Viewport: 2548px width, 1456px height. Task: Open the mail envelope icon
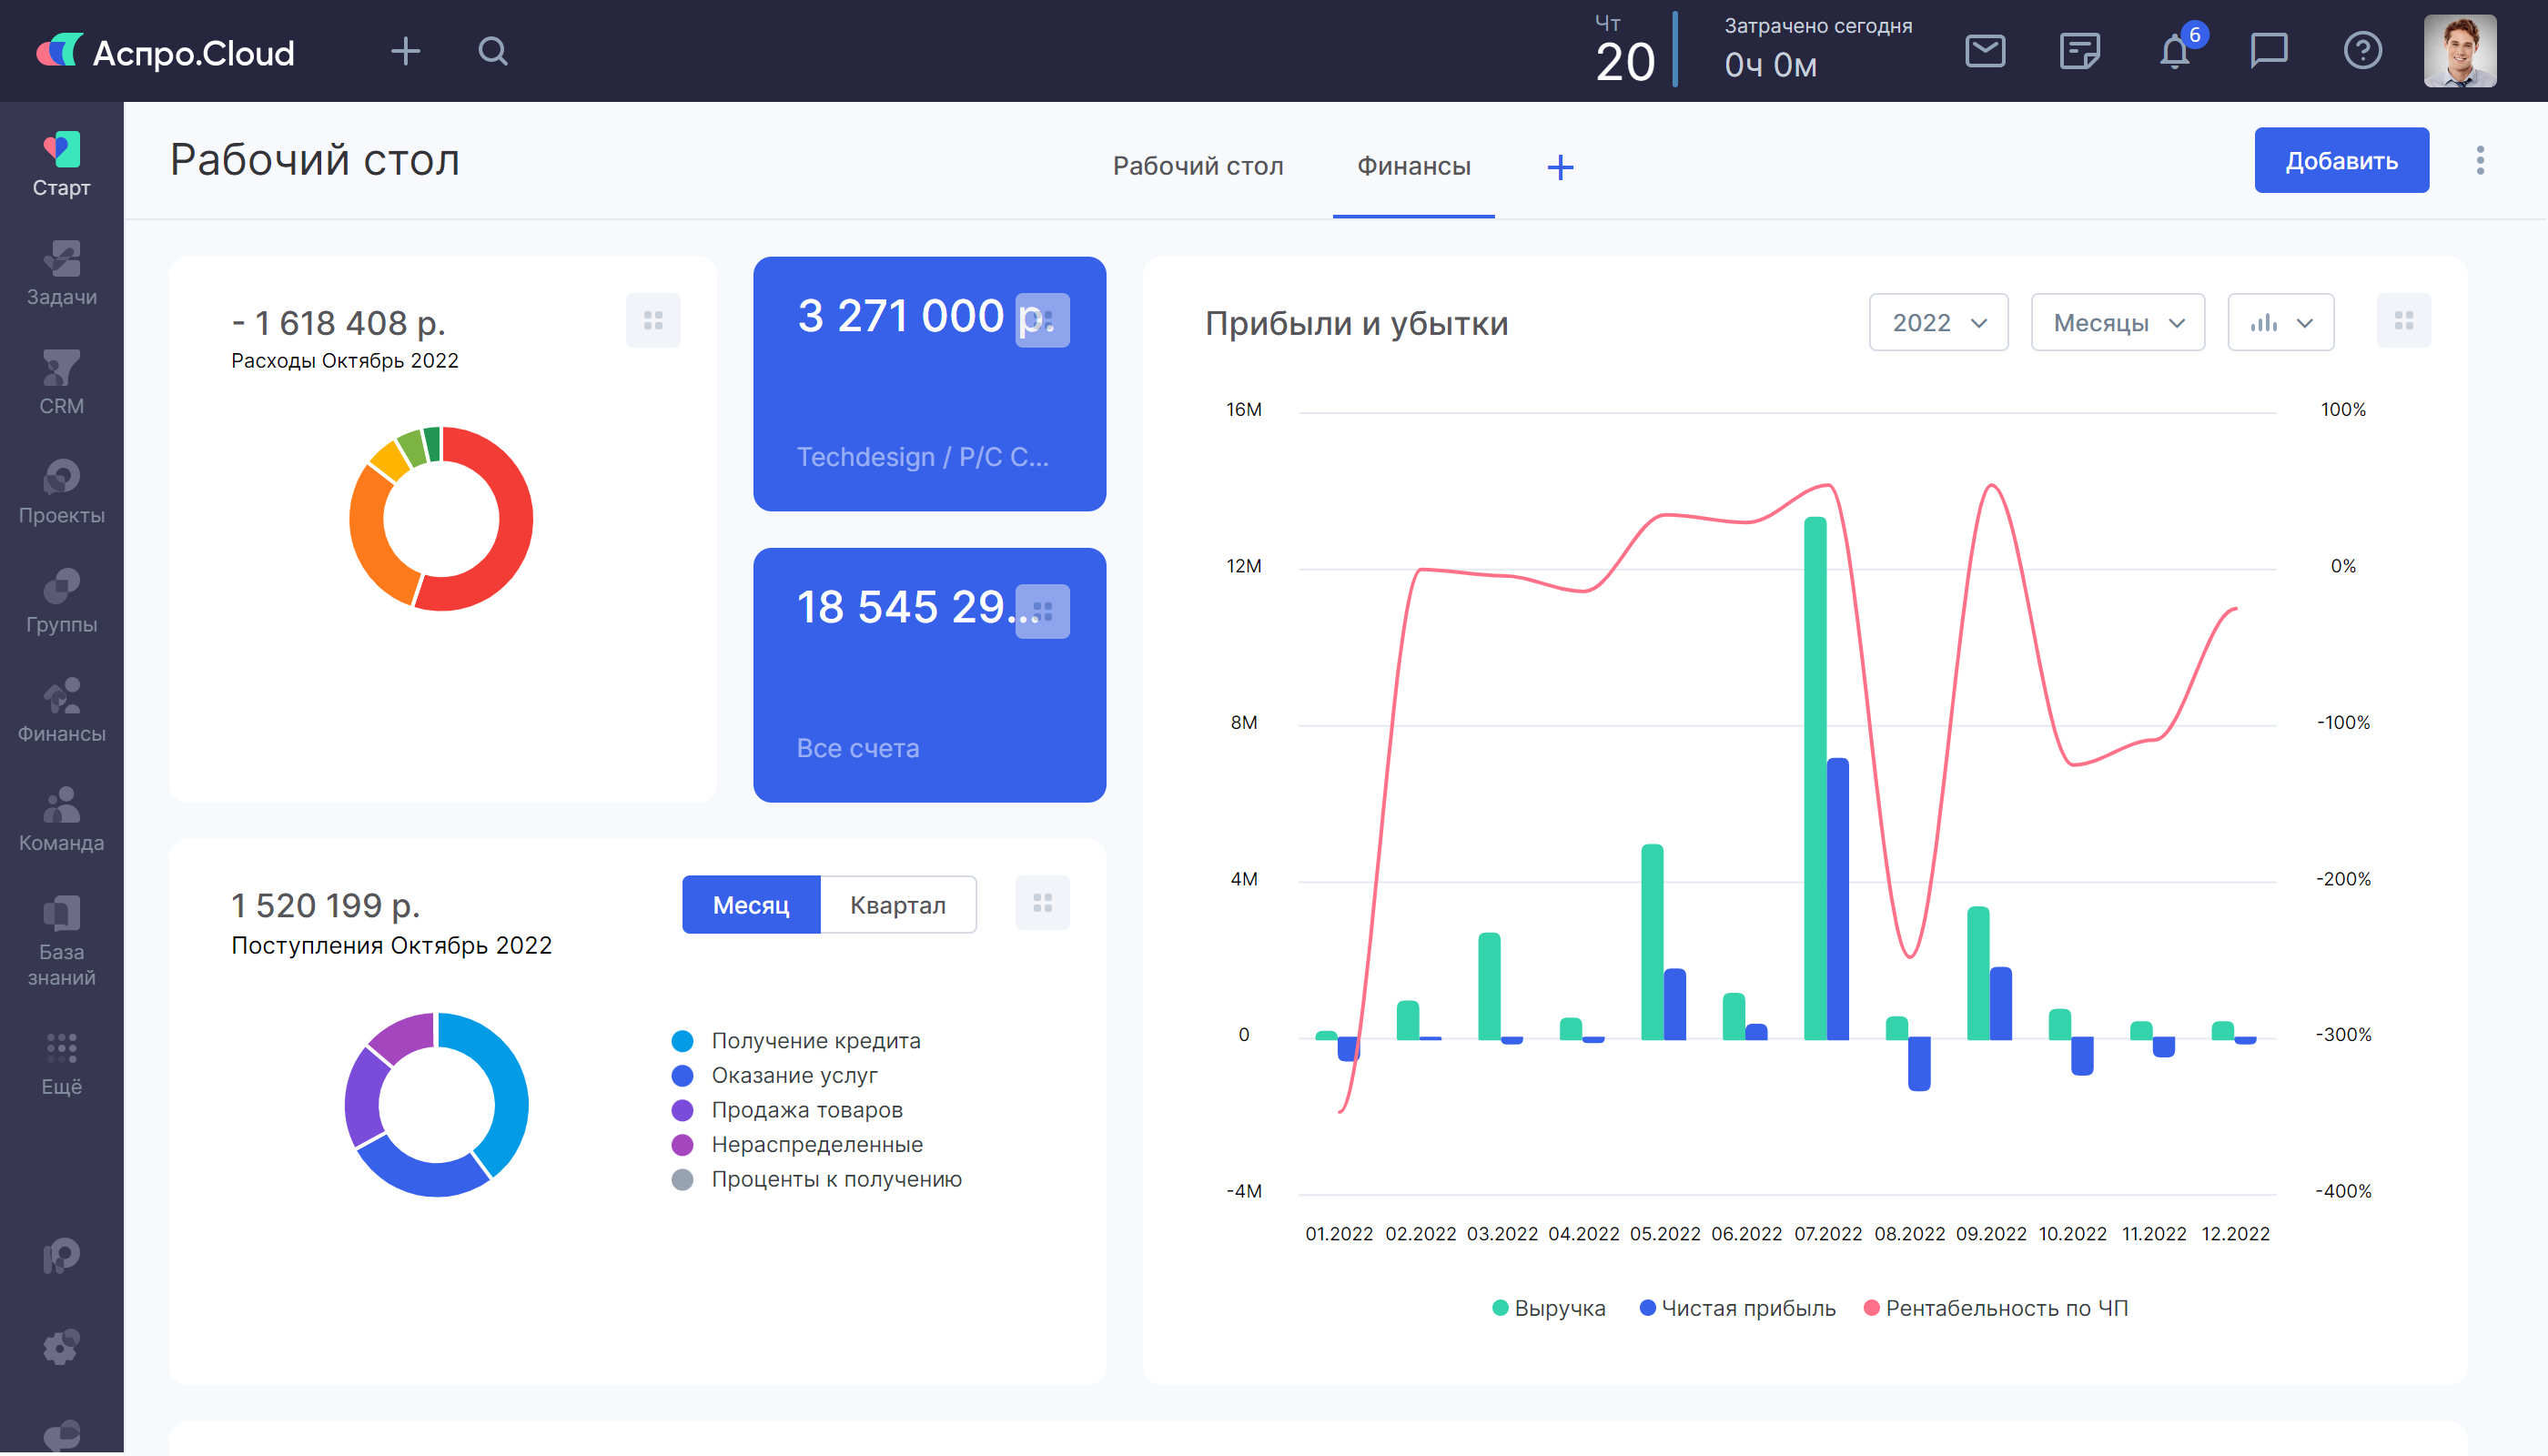(1984, 51)
